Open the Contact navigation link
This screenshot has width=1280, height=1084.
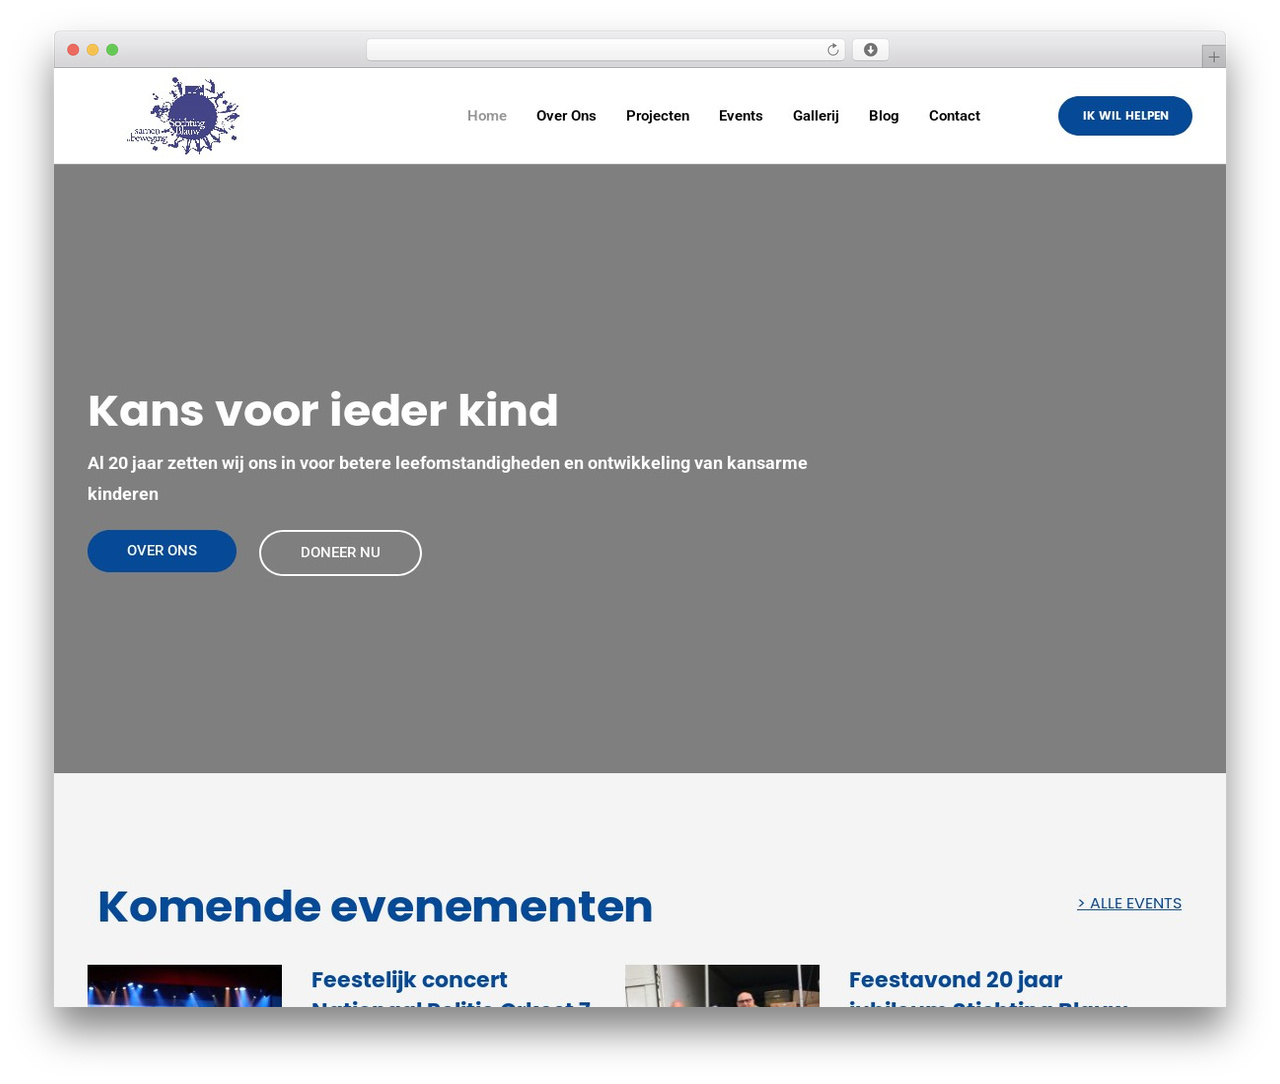tap(954, 116)
